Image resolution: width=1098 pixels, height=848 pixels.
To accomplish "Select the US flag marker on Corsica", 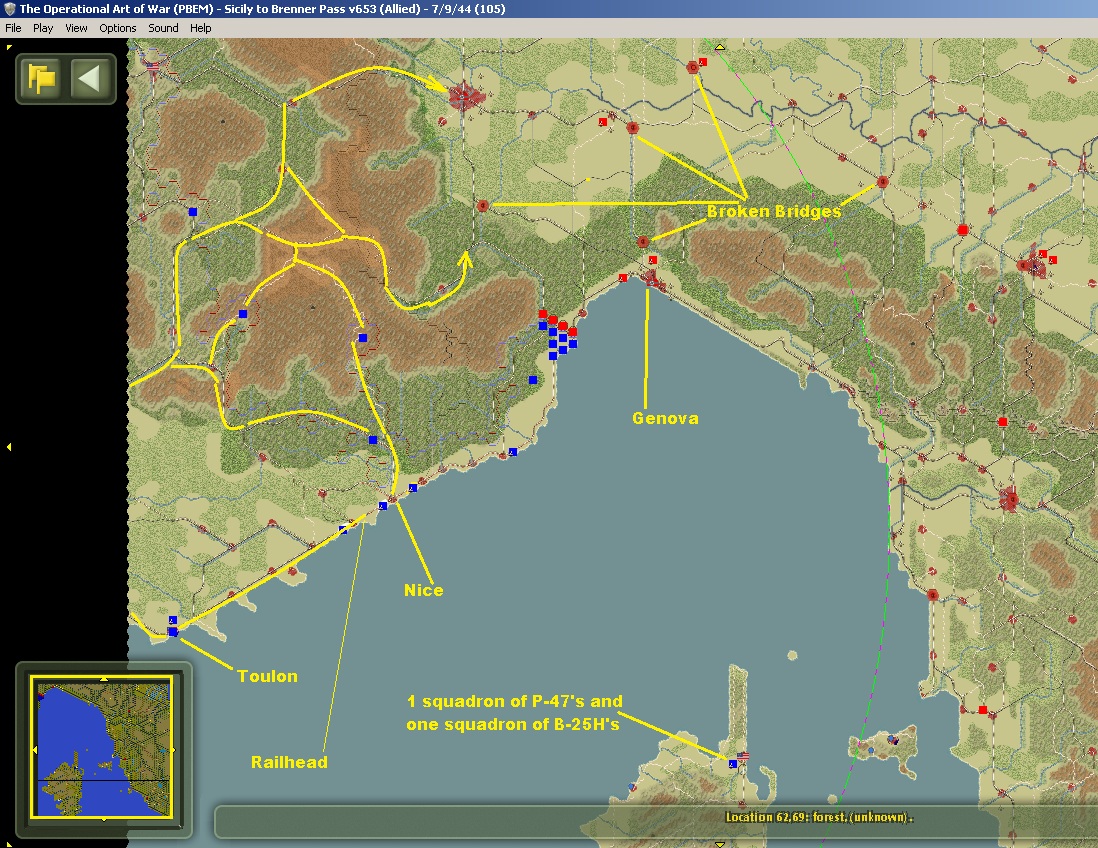I will pyautogui.click(x=743, y=756).
